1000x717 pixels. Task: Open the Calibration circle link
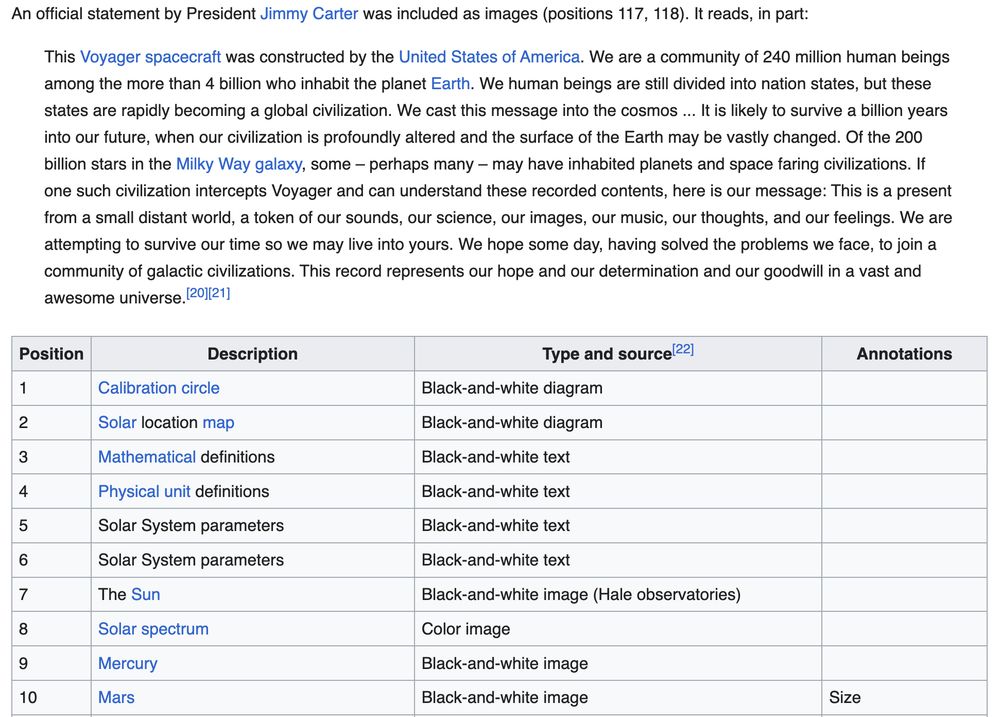158,388
